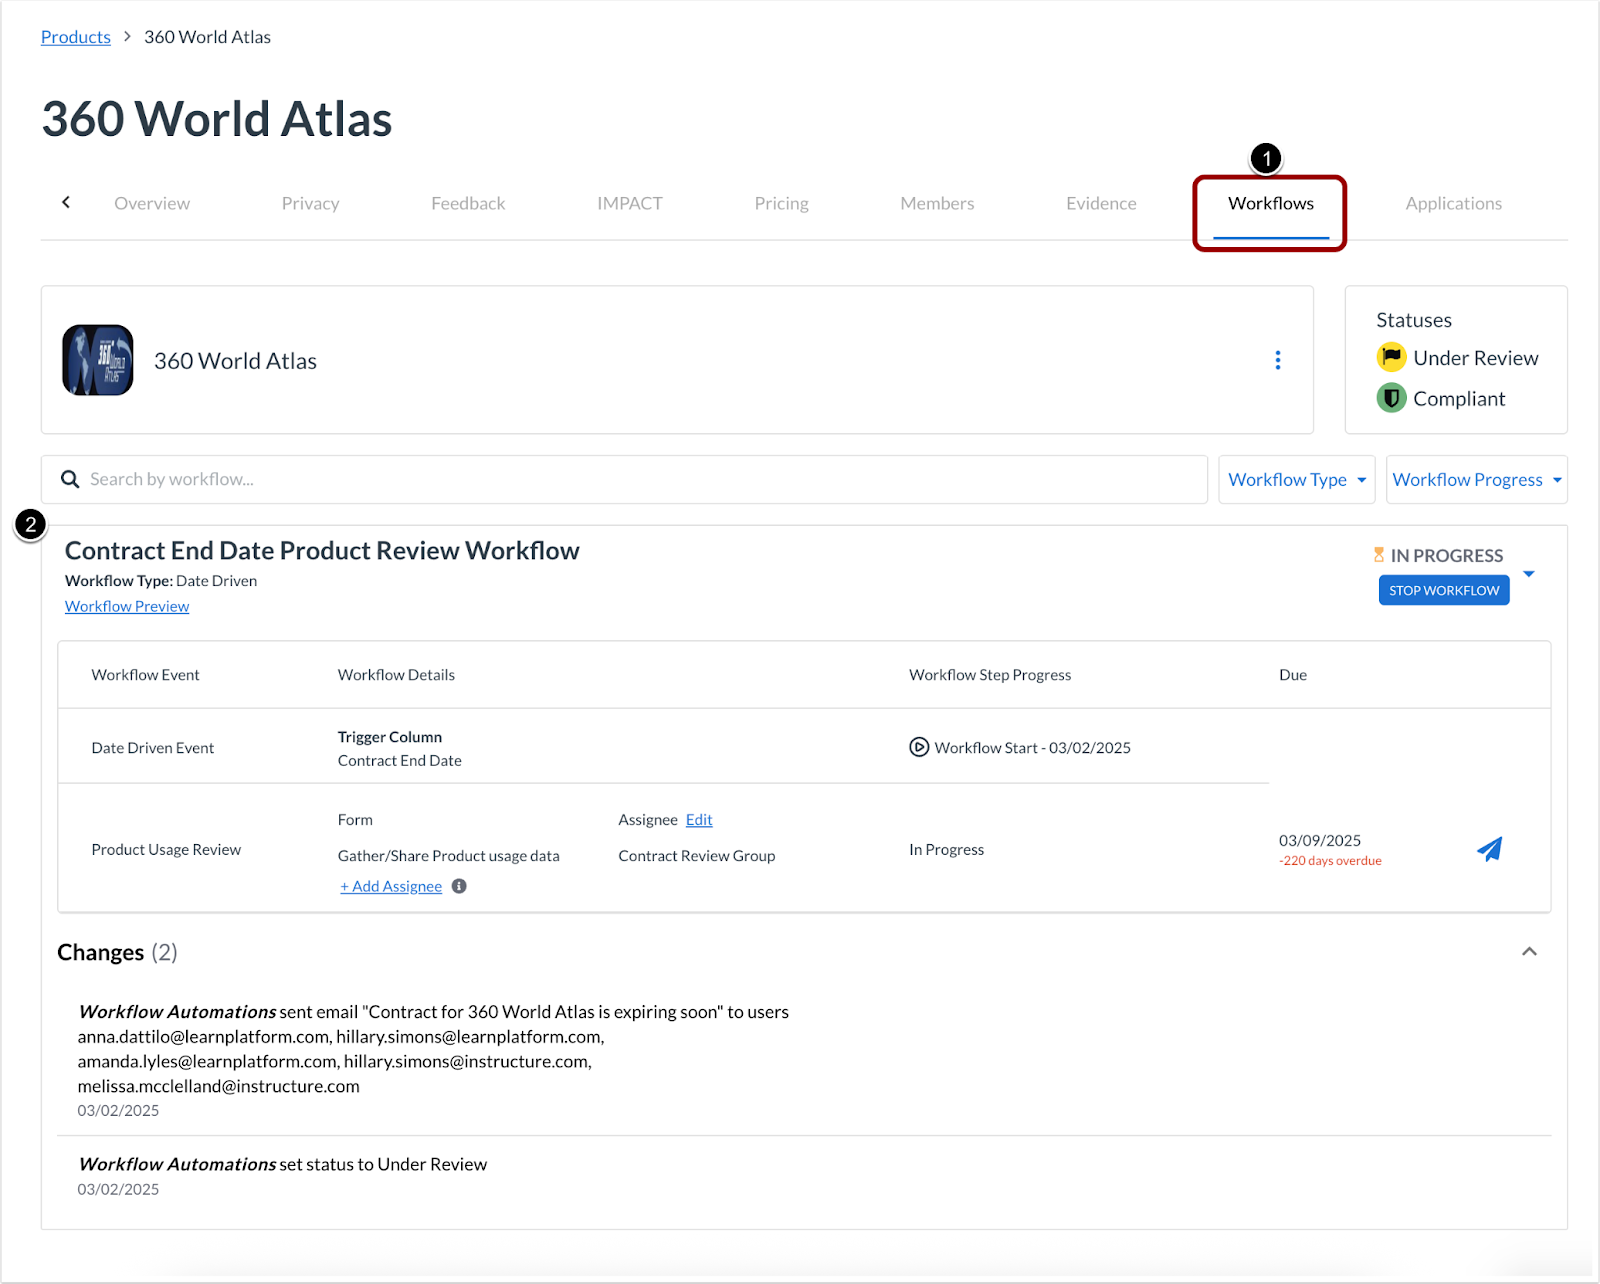Click the search magnifier icon
1600x1284 pixels.
70,479
